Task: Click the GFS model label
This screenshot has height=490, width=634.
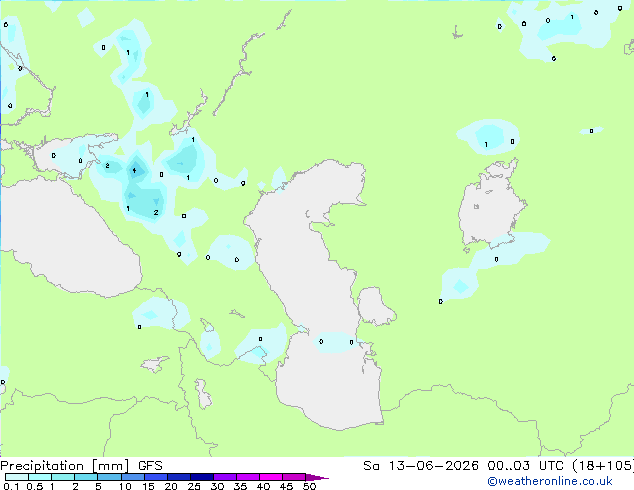Action: pyautogui.click(x=150, y=466)
